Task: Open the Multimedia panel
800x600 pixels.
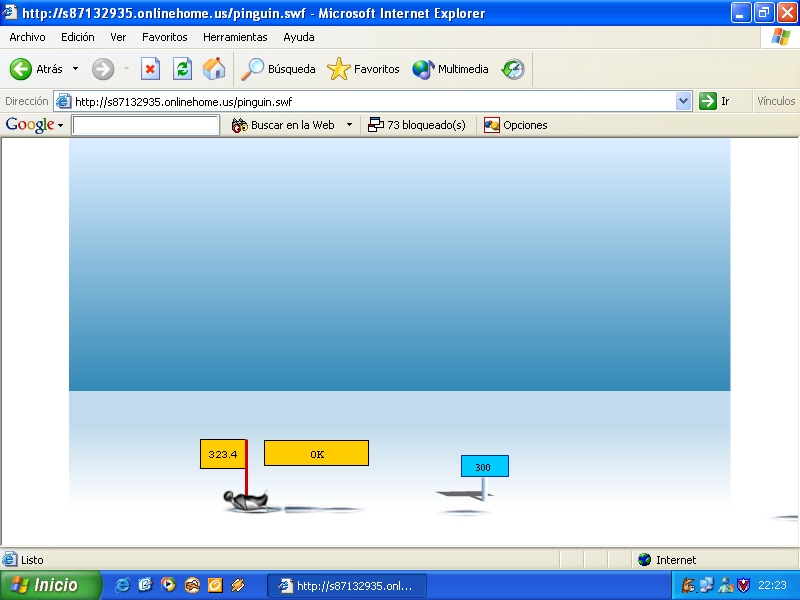Action: [x=450, y=69]
